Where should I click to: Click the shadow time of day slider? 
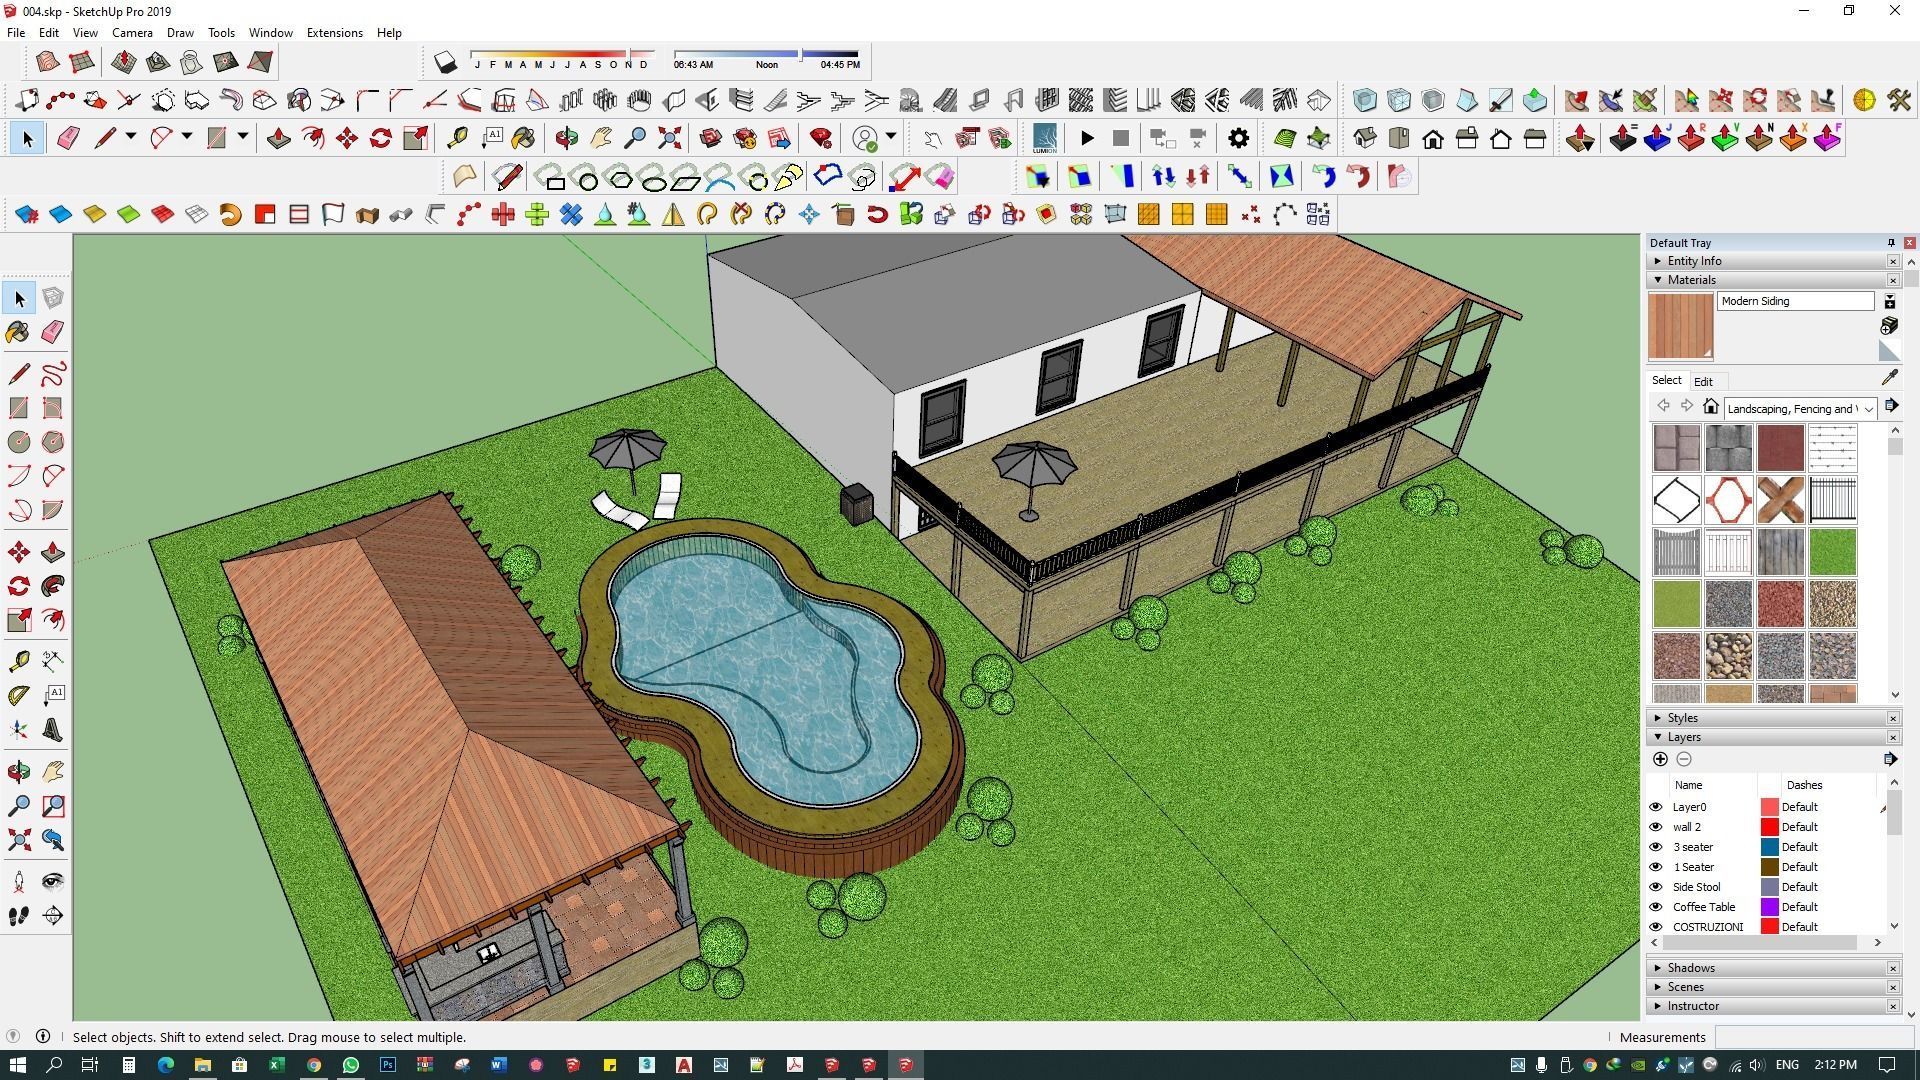click(x=766, y=54)
